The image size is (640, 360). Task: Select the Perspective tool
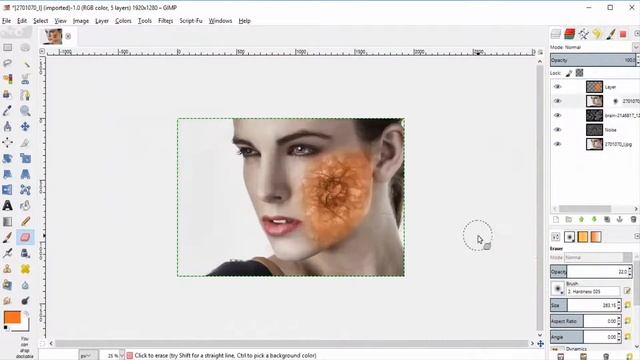coord(25,174)
